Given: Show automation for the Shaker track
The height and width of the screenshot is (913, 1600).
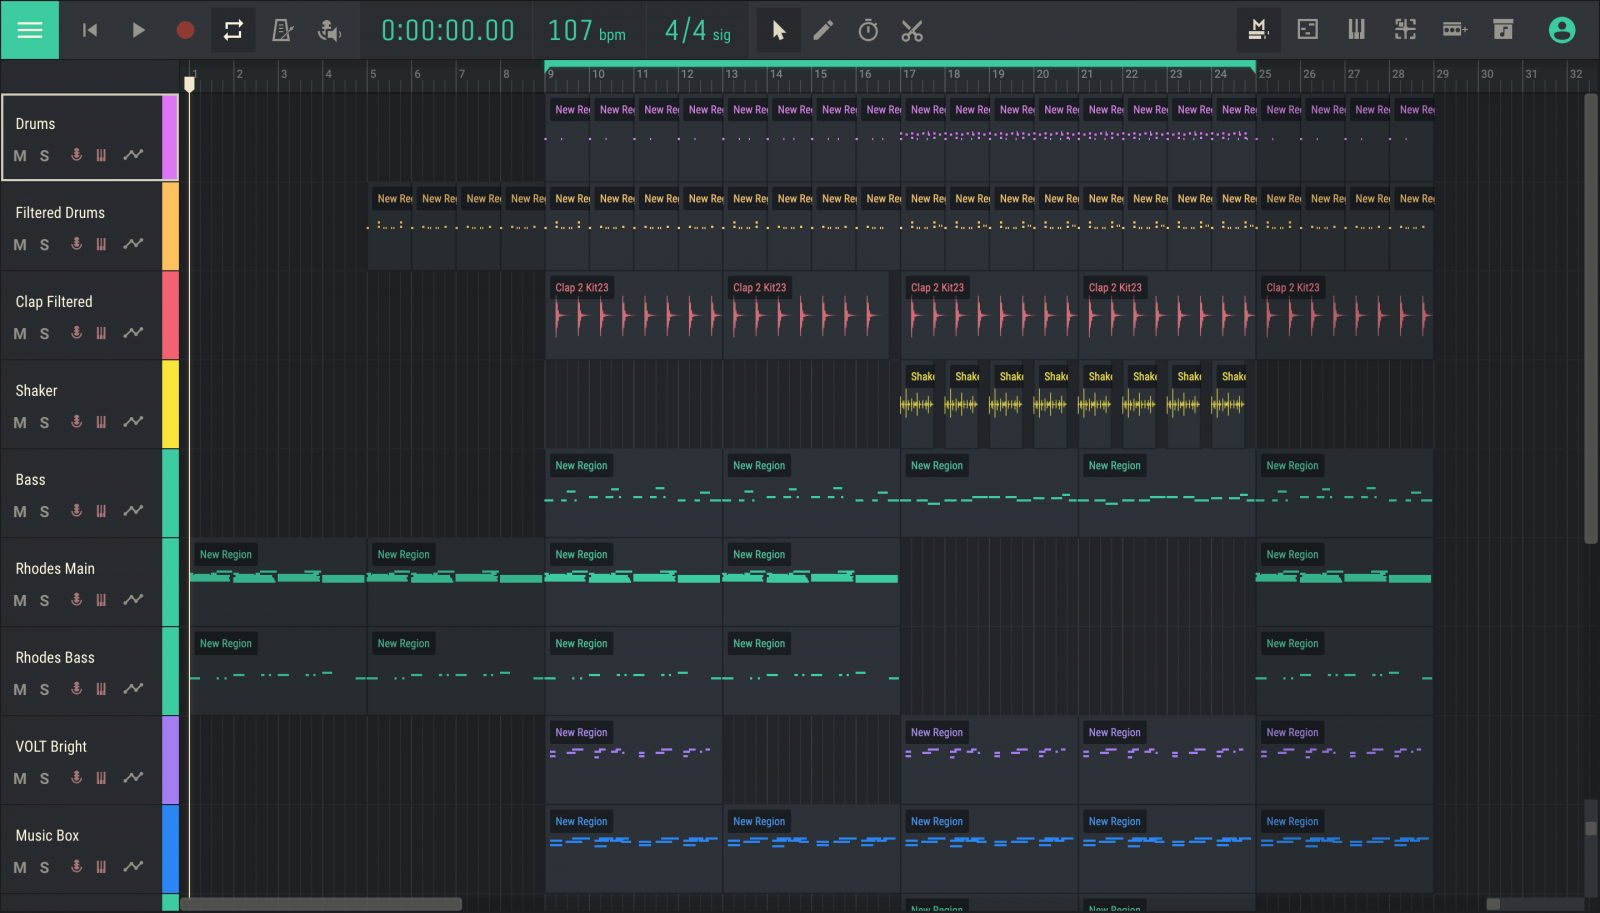Looking at the screenshot, I should [133, 421].
